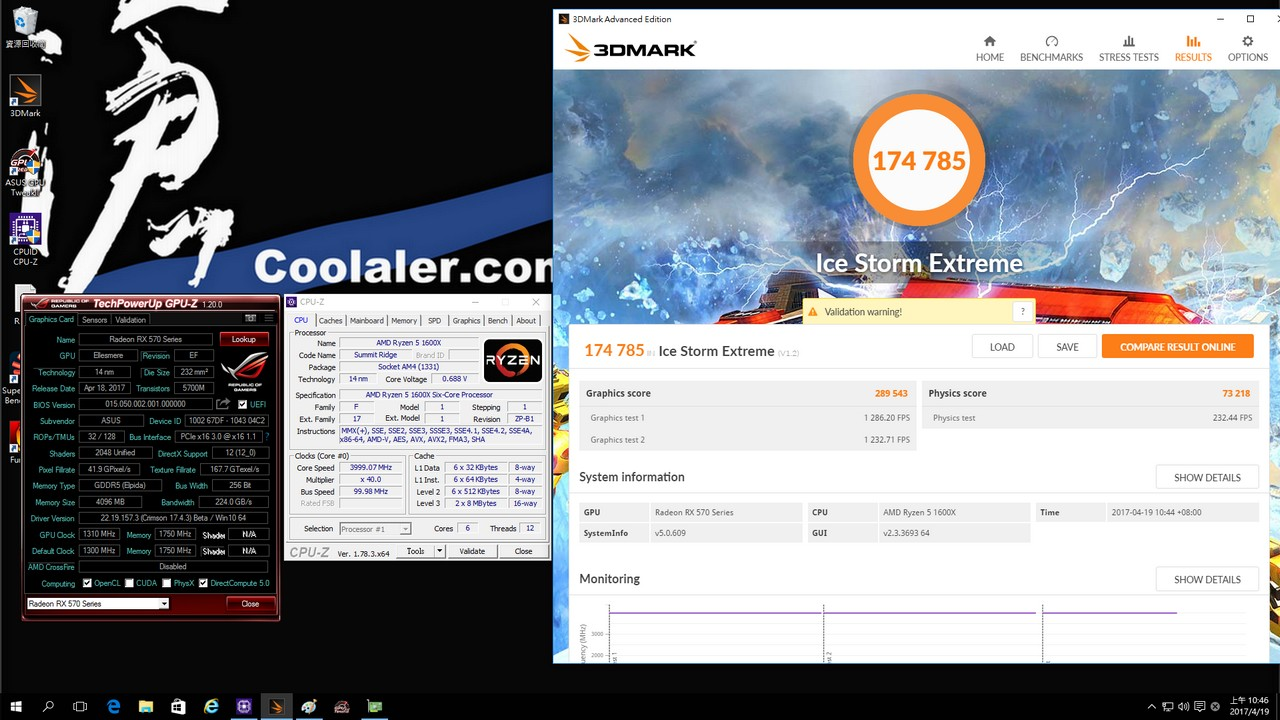Show details for Monitoring

point(1207,579)
